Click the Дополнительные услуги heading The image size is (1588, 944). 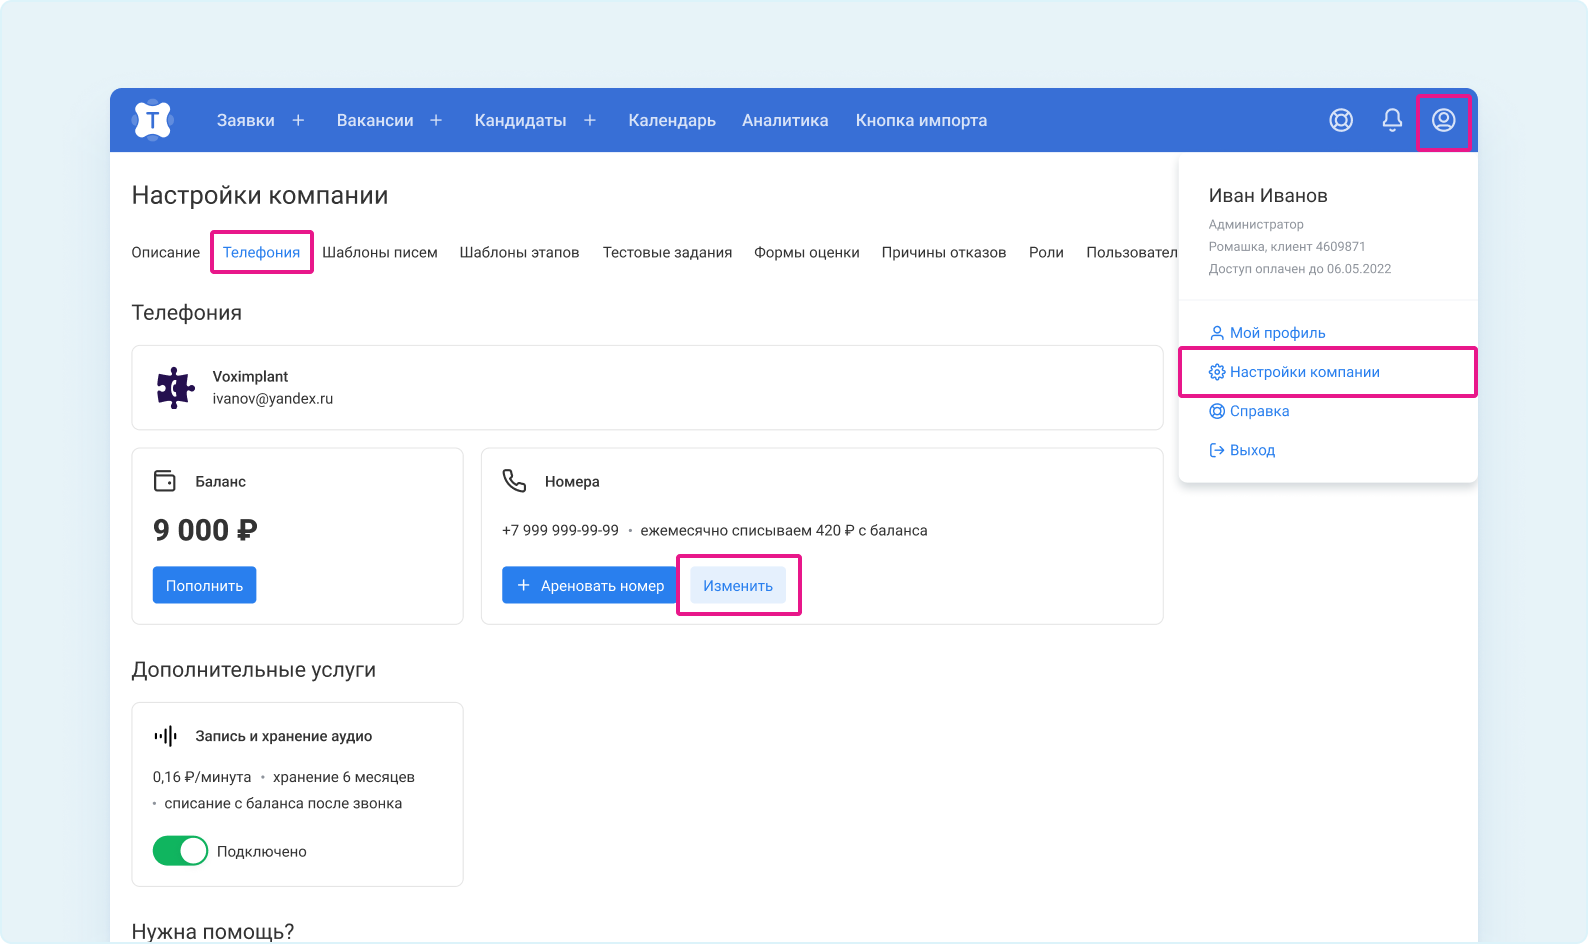pyautogui.click(x=254, y=670)
